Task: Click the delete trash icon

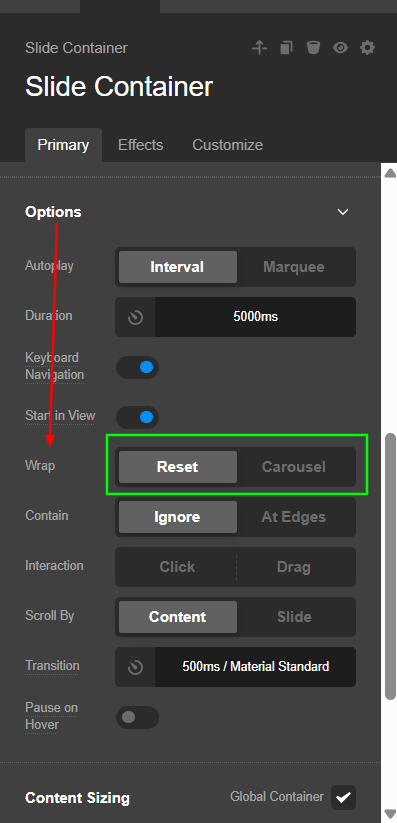Action: 314,48
